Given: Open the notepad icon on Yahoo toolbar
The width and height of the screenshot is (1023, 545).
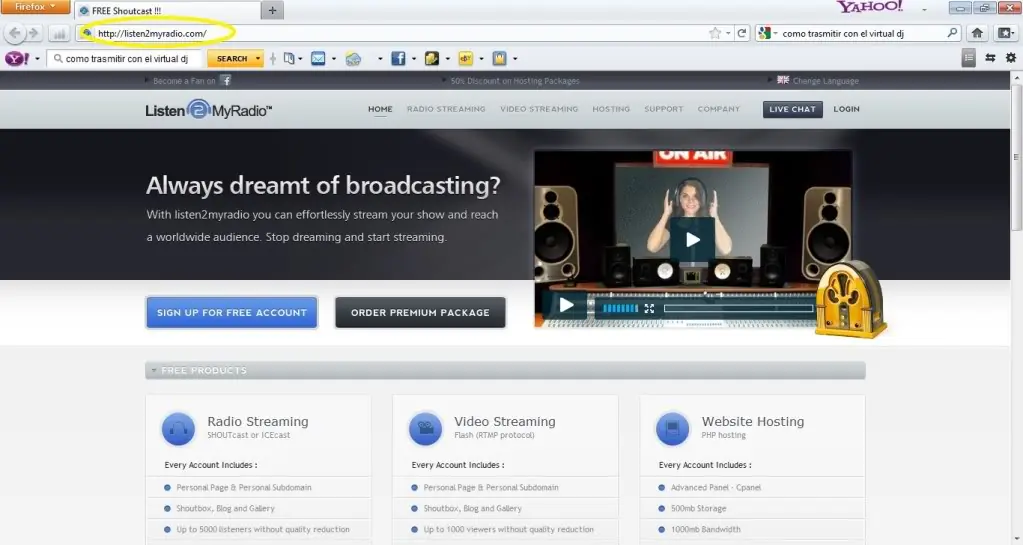Looking at the screenshot, I should tap(431, 59).
